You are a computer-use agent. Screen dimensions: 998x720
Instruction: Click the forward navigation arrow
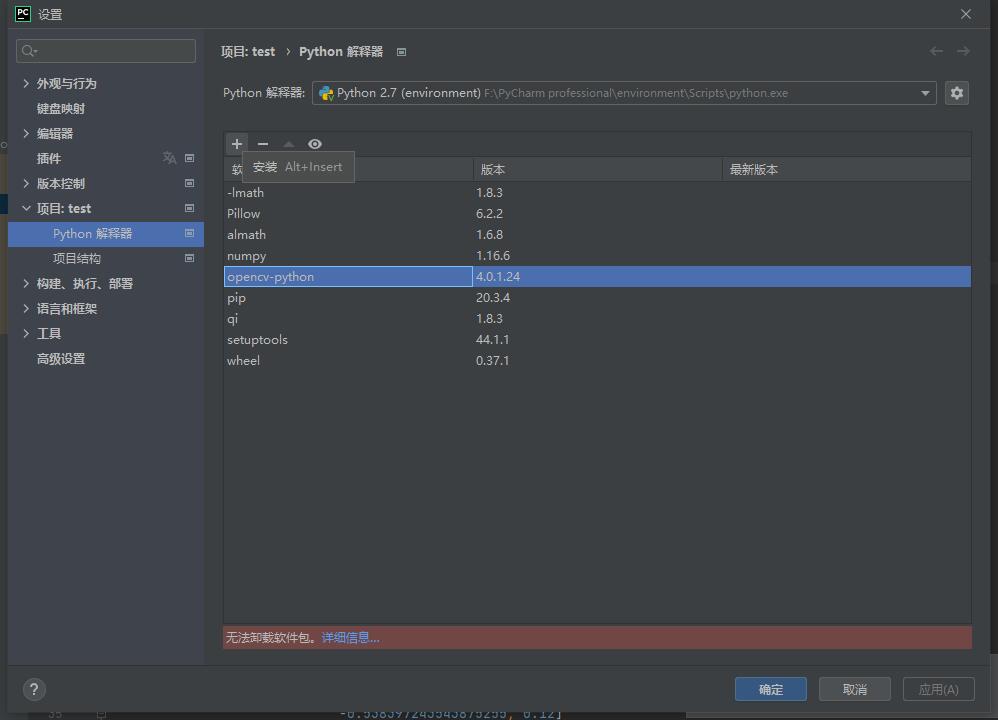tap(962, 51)
